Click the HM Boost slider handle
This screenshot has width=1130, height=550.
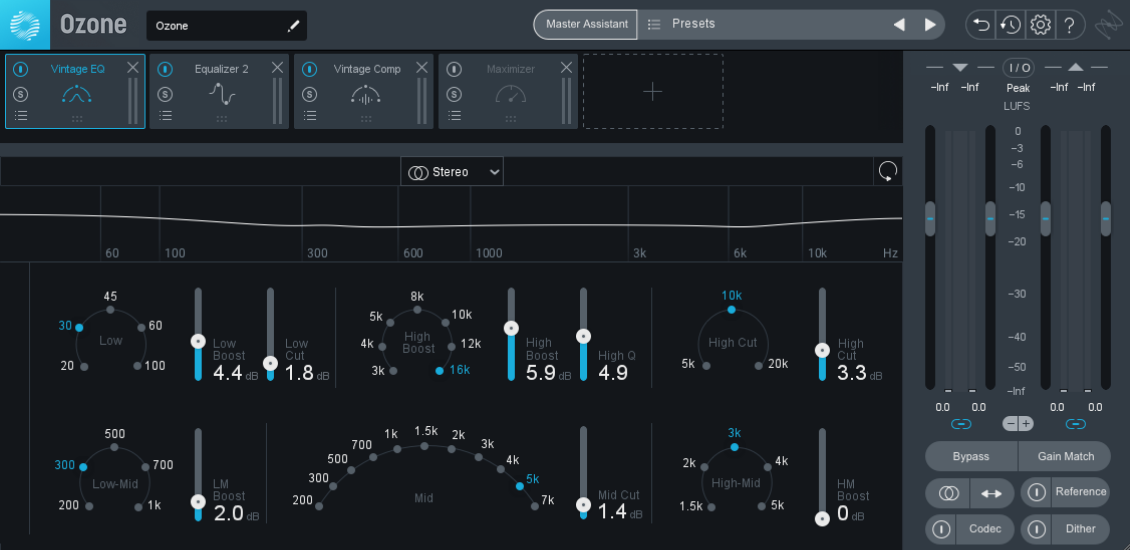pos(822,518)
